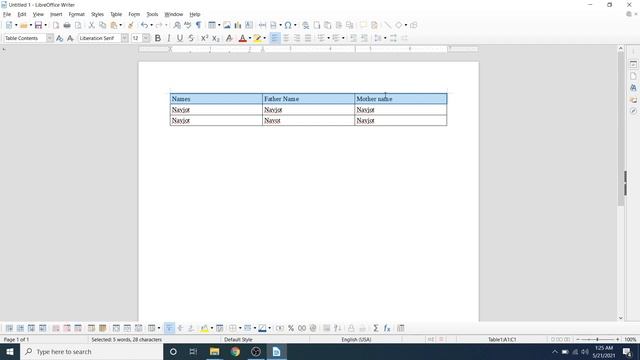Click the Merge Cells icon
Viewport: 640px width, 360px height.
[116, 328]
